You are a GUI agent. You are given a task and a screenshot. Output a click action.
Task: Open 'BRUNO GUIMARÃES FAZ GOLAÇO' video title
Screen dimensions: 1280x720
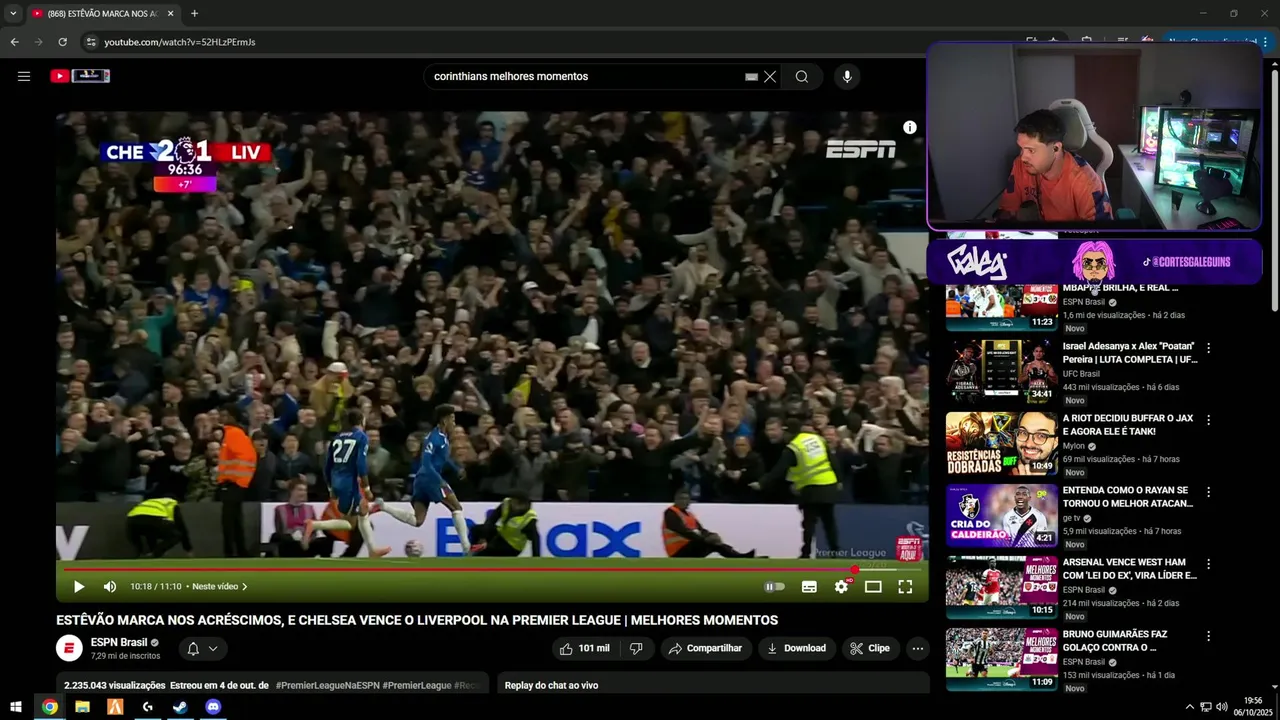click(x=1115, y=640)
